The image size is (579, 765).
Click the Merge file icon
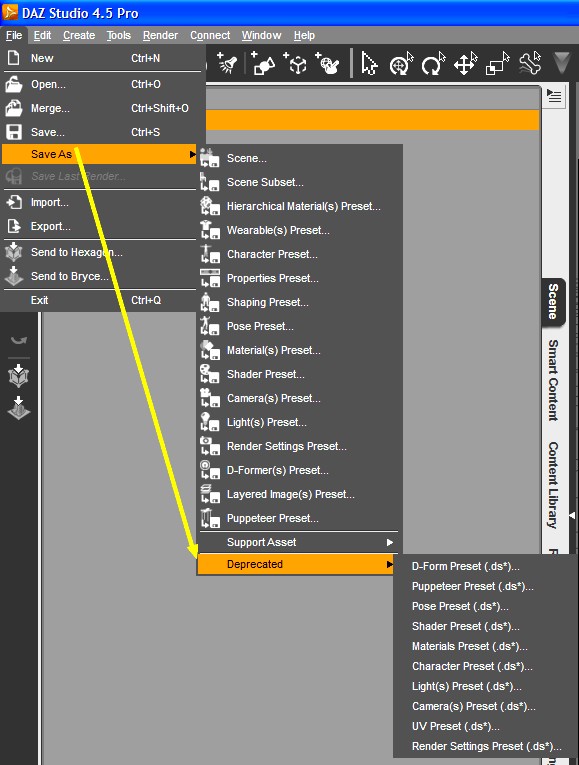[14, 108]
